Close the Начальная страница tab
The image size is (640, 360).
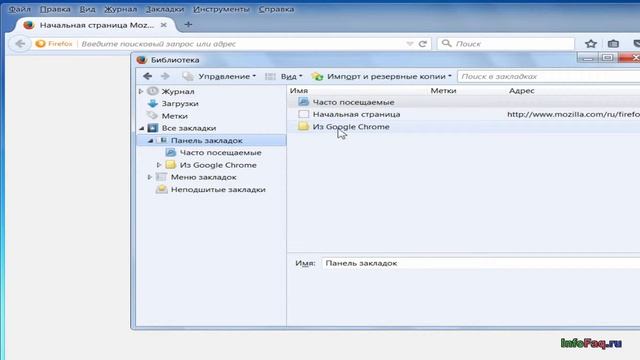click(x=163, y=25)
